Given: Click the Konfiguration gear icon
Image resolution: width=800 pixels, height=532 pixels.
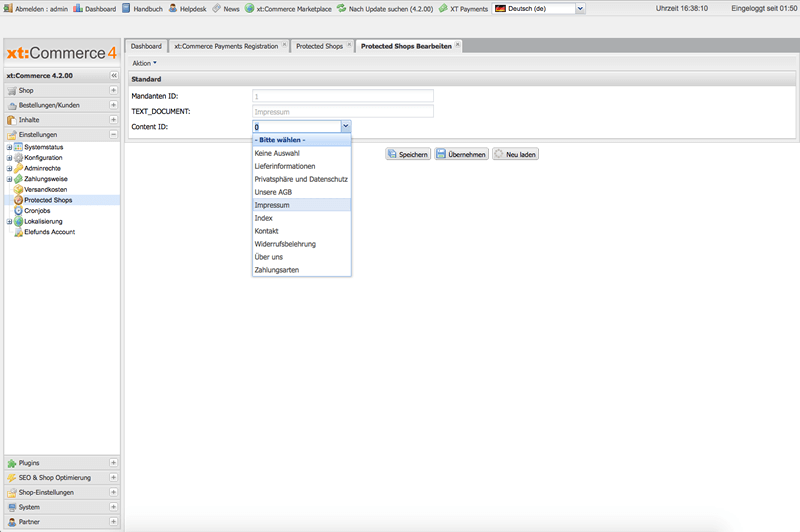Looking at the screenshot, I should pos(18,158).
